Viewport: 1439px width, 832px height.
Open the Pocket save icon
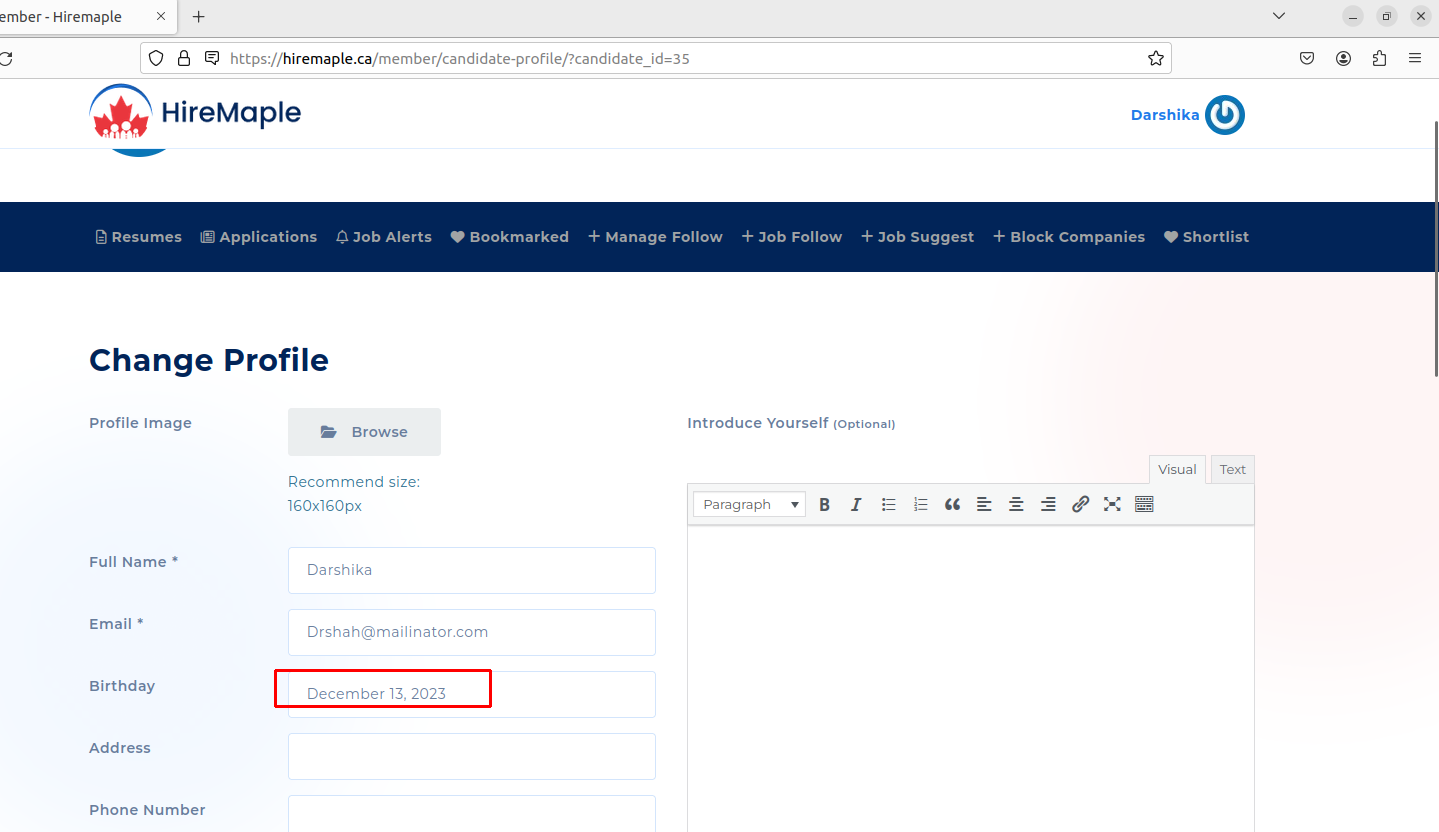pos(1307,59)
